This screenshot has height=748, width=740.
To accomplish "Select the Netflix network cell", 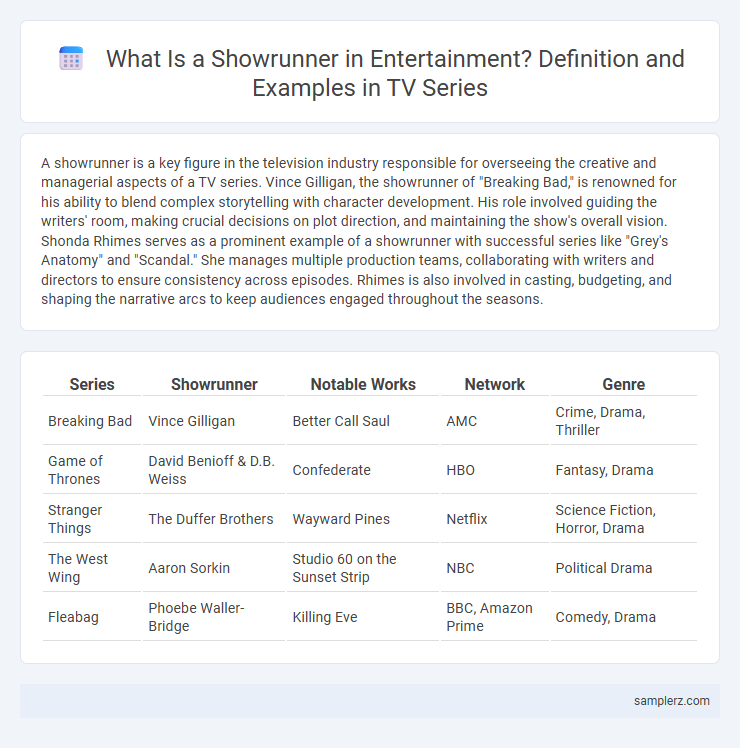I will pos(495,519).
